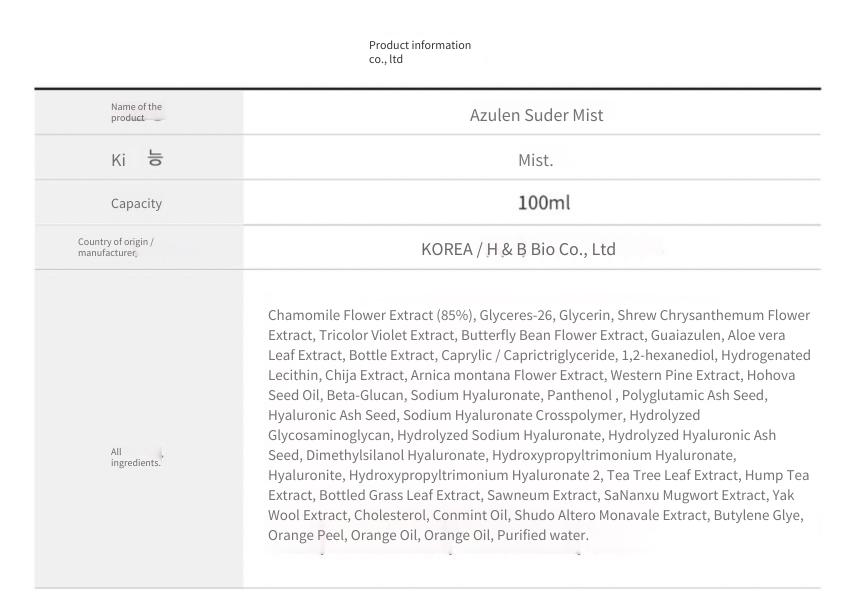Click 'Arnica montana Flower Extract' text
Screen dimensions: 860x613
(x=507, y=375)
